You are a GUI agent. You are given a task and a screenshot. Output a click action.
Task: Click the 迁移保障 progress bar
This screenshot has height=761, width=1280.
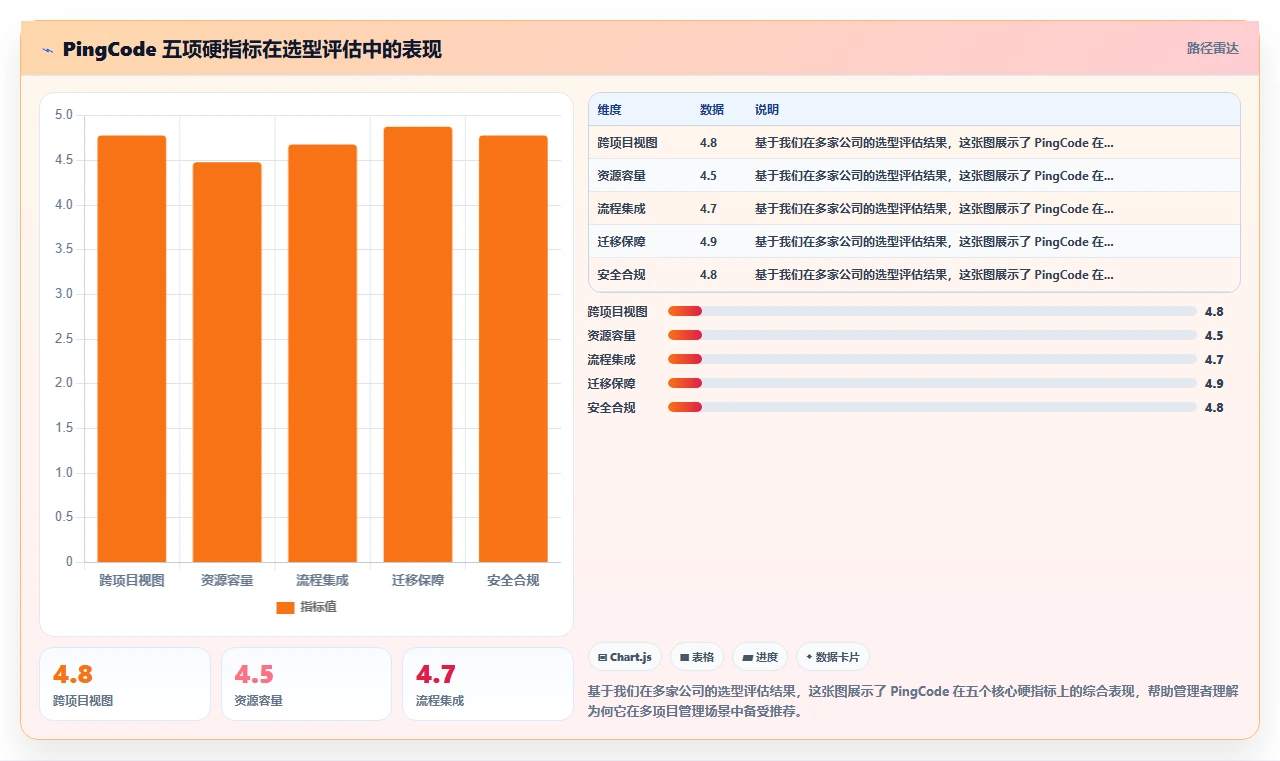pyautogui.click(x=932, y=383)
